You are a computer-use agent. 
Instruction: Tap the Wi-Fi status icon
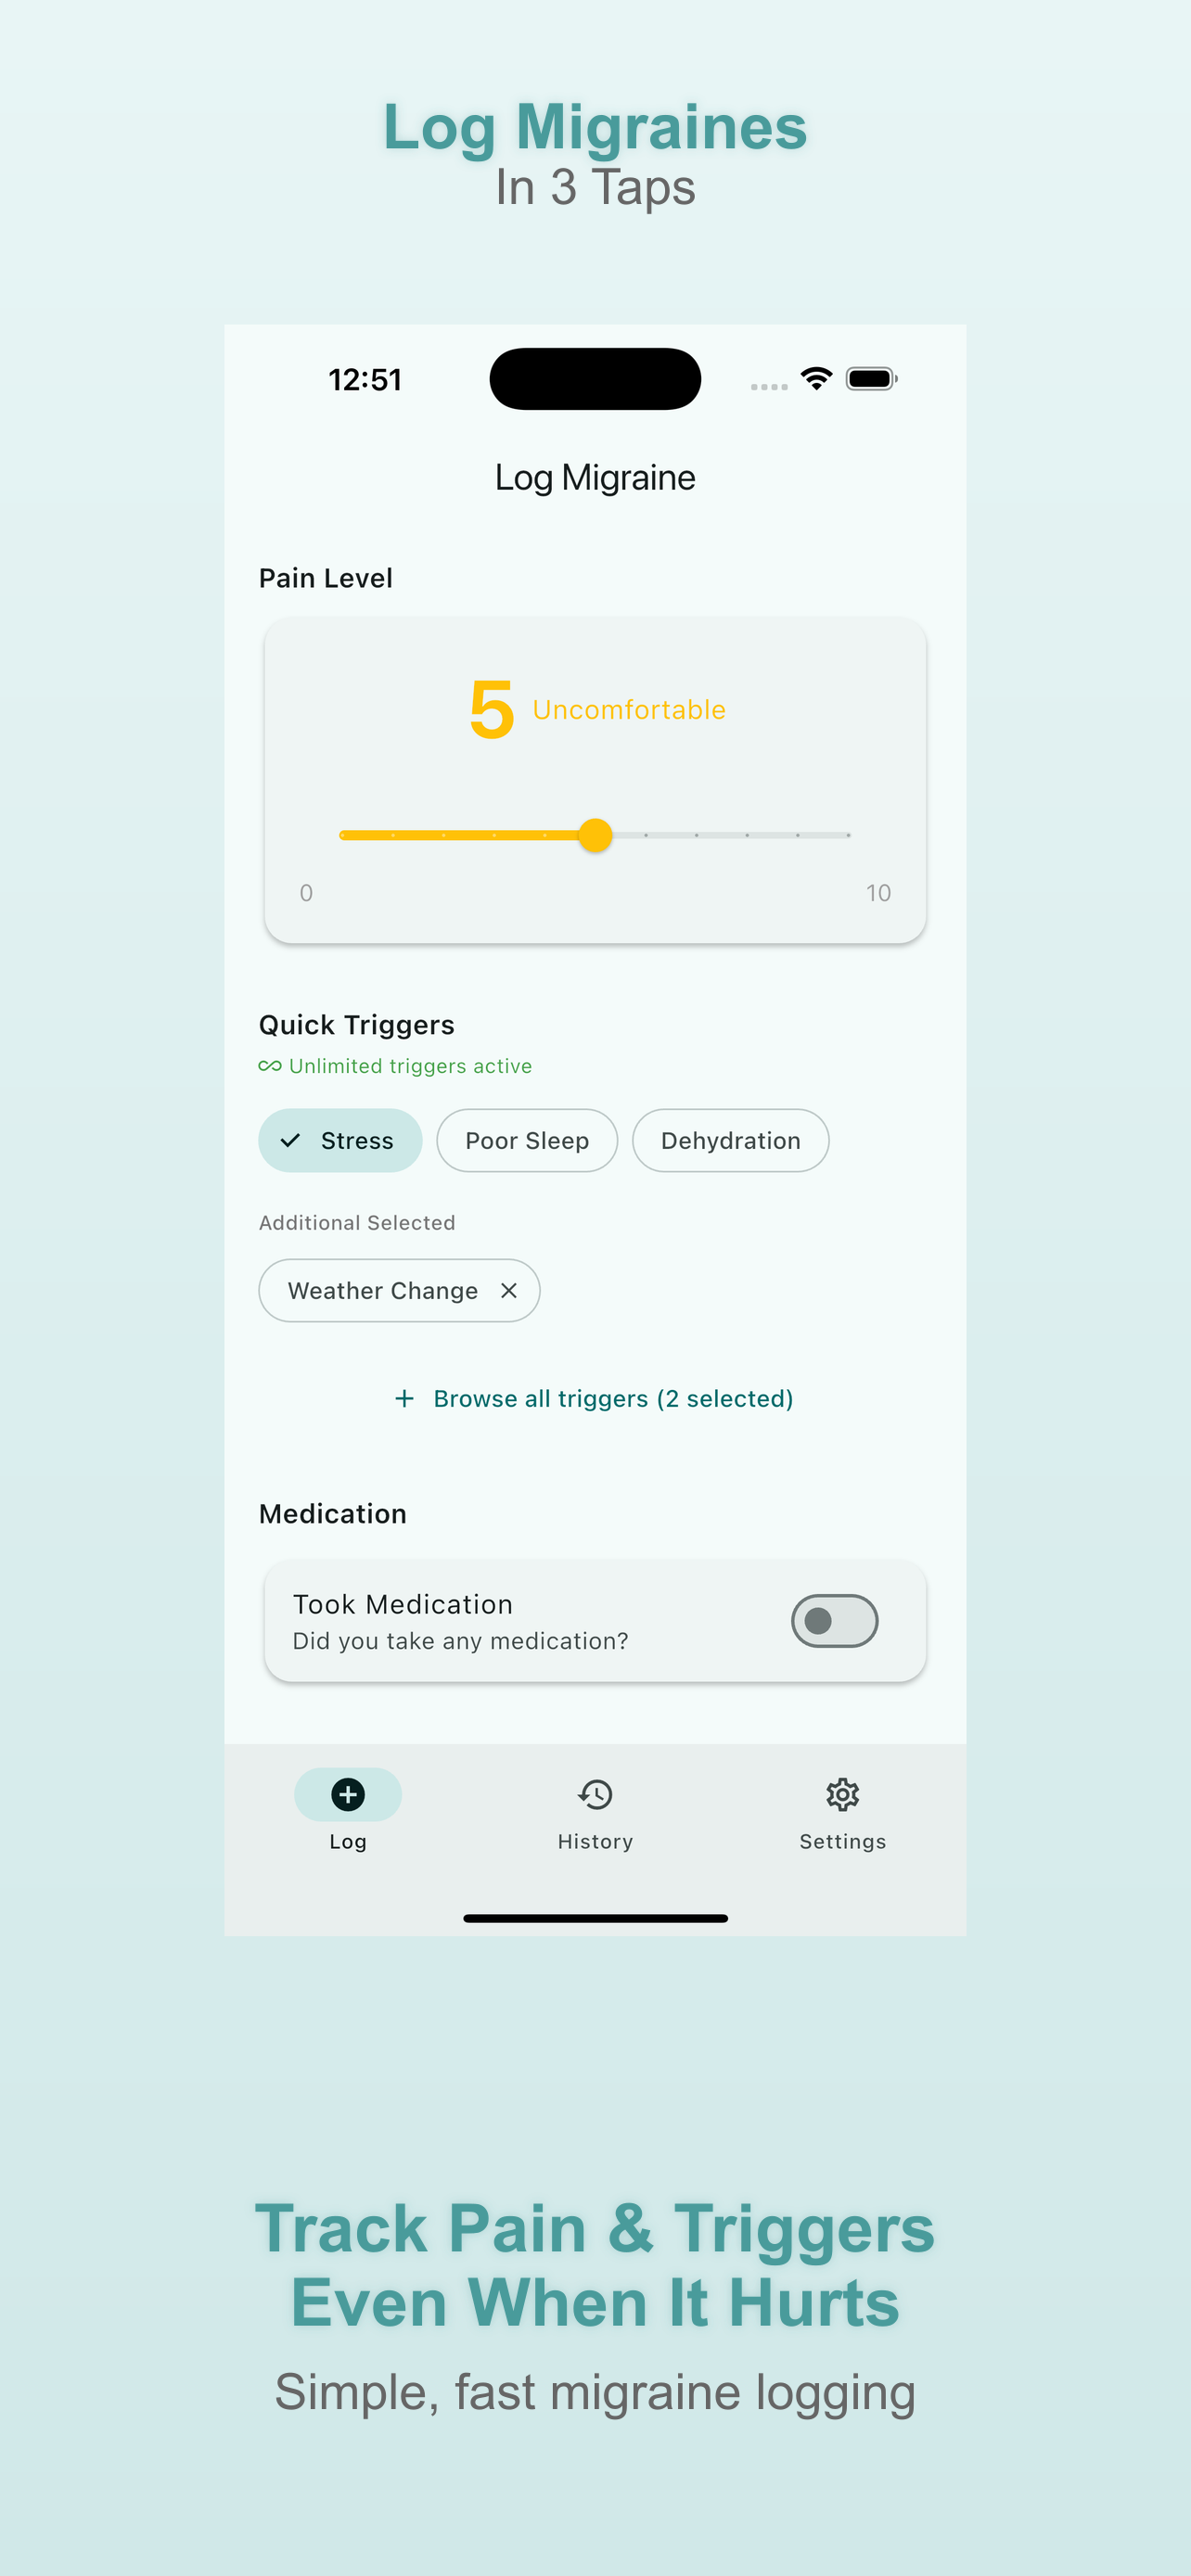[816, 379]
